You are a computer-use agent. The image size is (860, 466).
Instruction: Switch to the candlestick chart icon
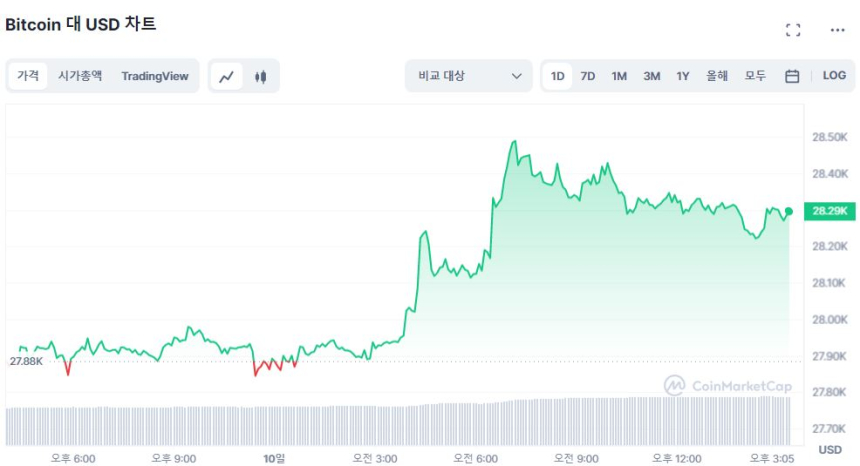click(x=261, y=76)
